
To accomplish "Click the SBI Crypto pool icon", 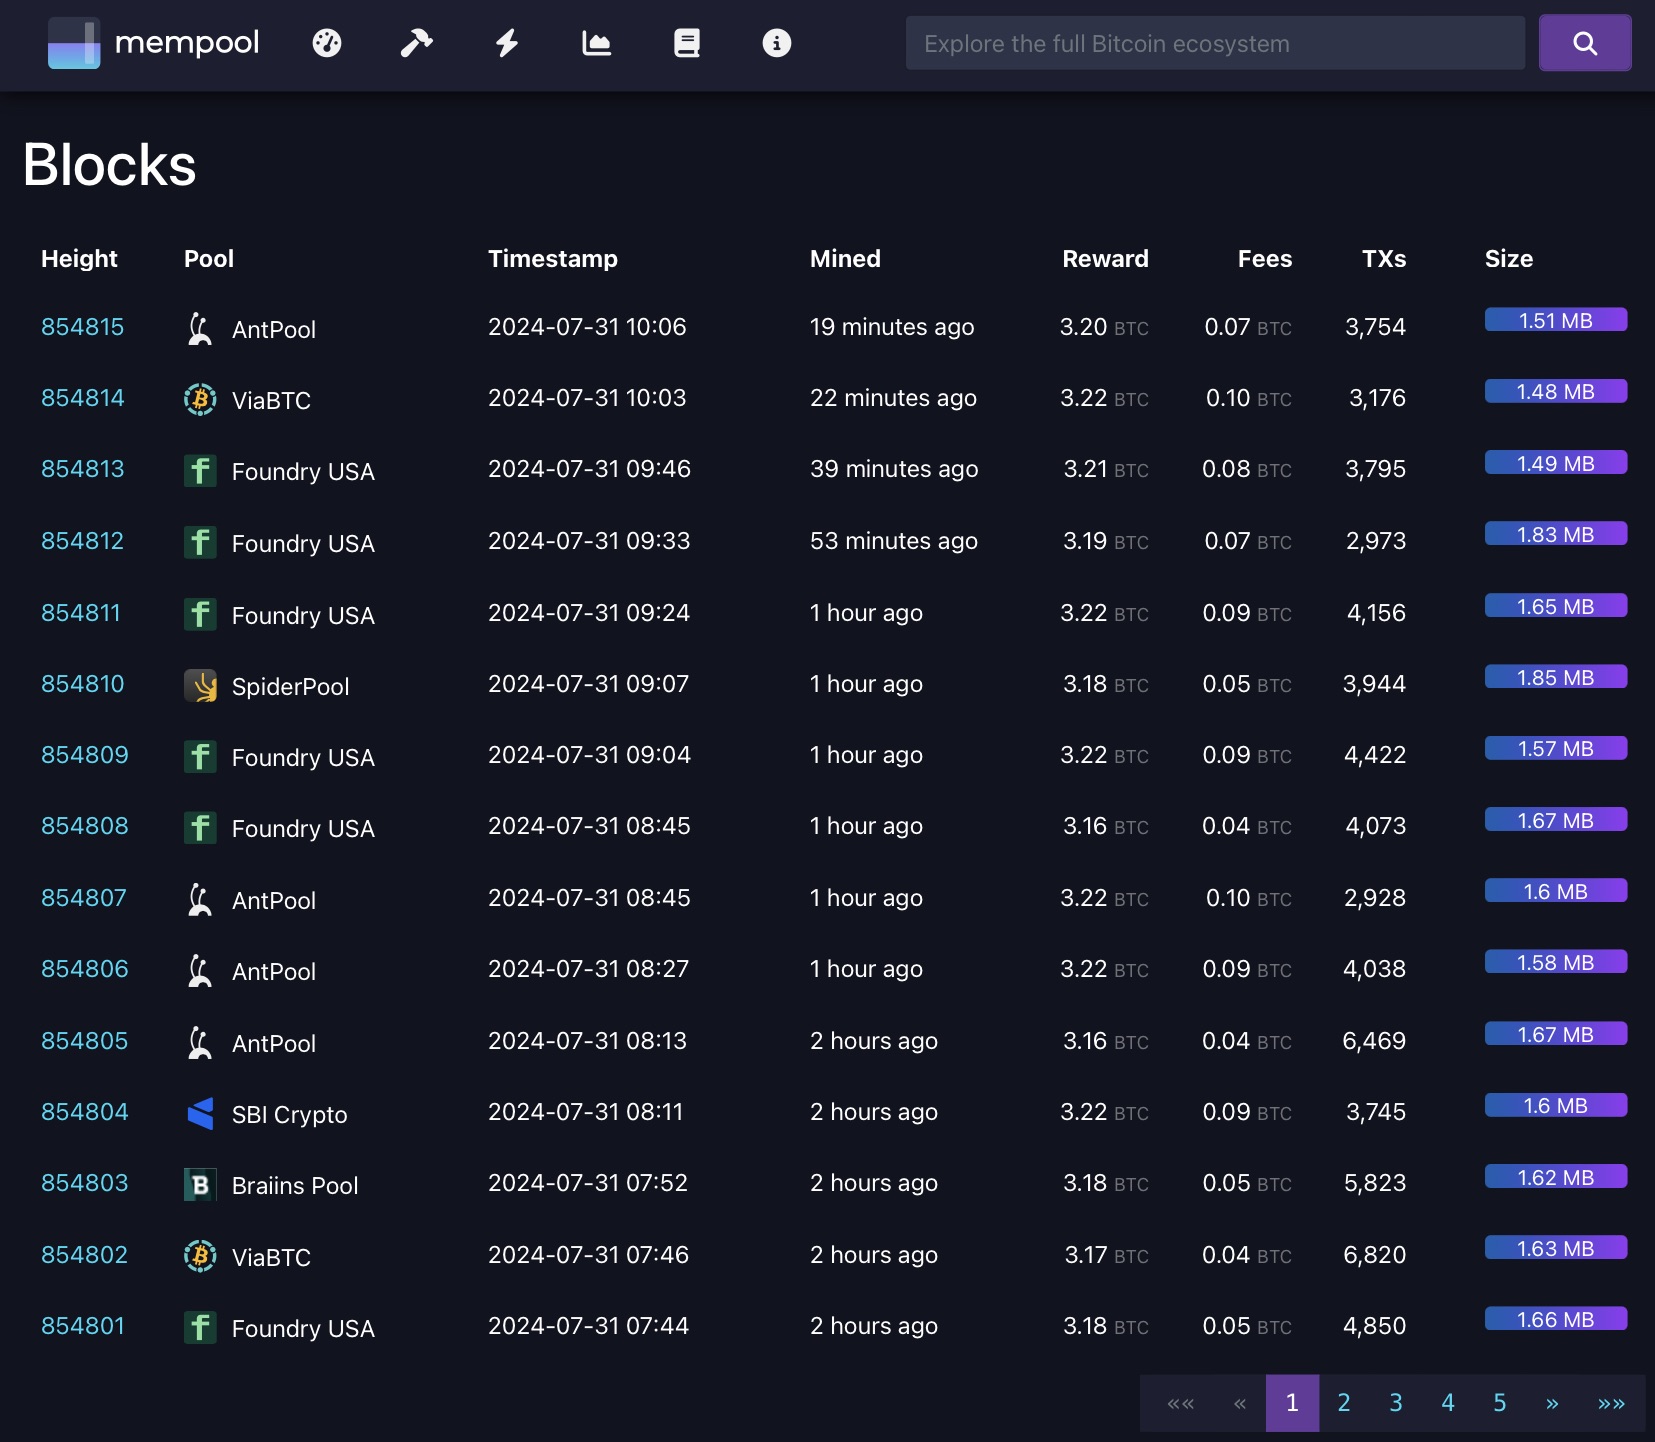I will tap(200, 1113).
